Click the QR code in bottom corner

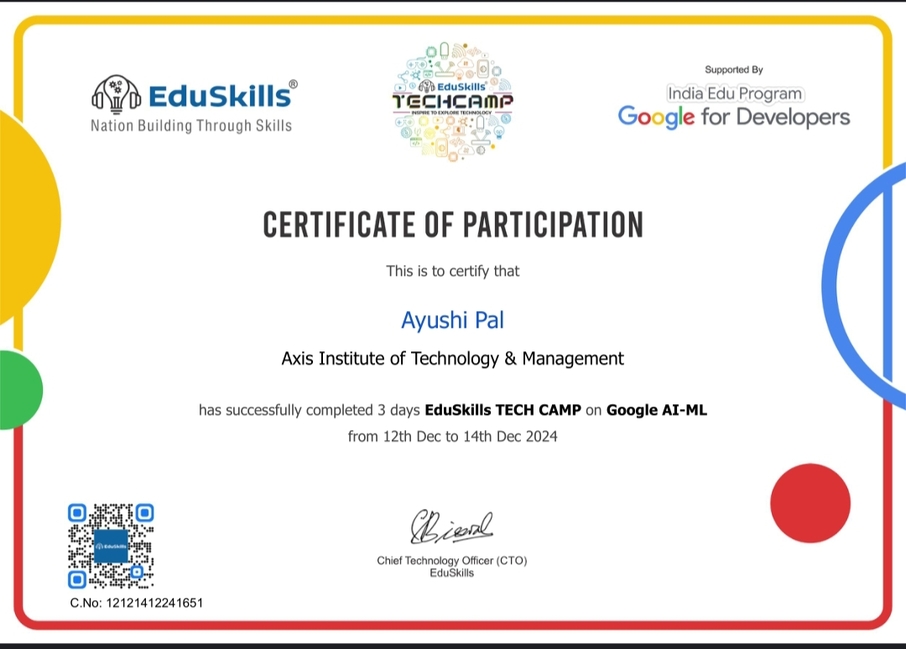[111, 546]
